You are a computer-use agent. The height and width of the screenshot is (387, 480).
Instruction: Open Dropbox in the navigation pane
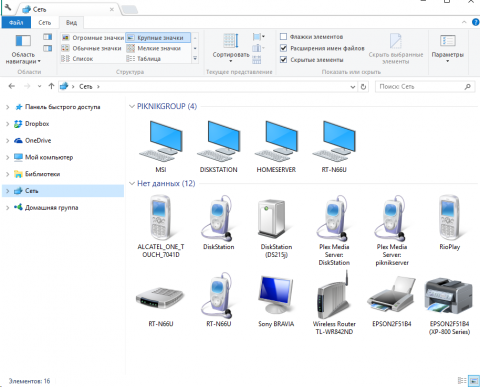point(32,124)
